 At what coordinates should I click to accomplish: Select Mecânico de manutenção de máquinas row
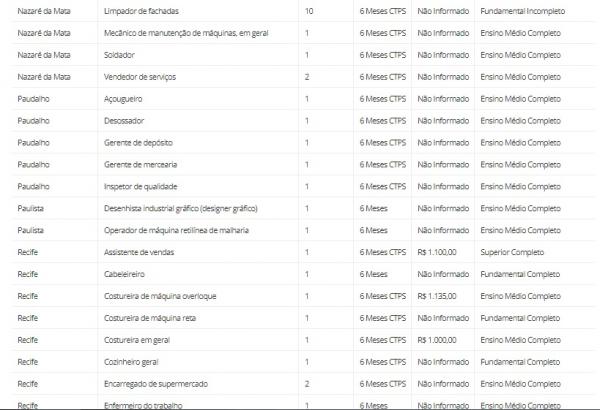302,33
